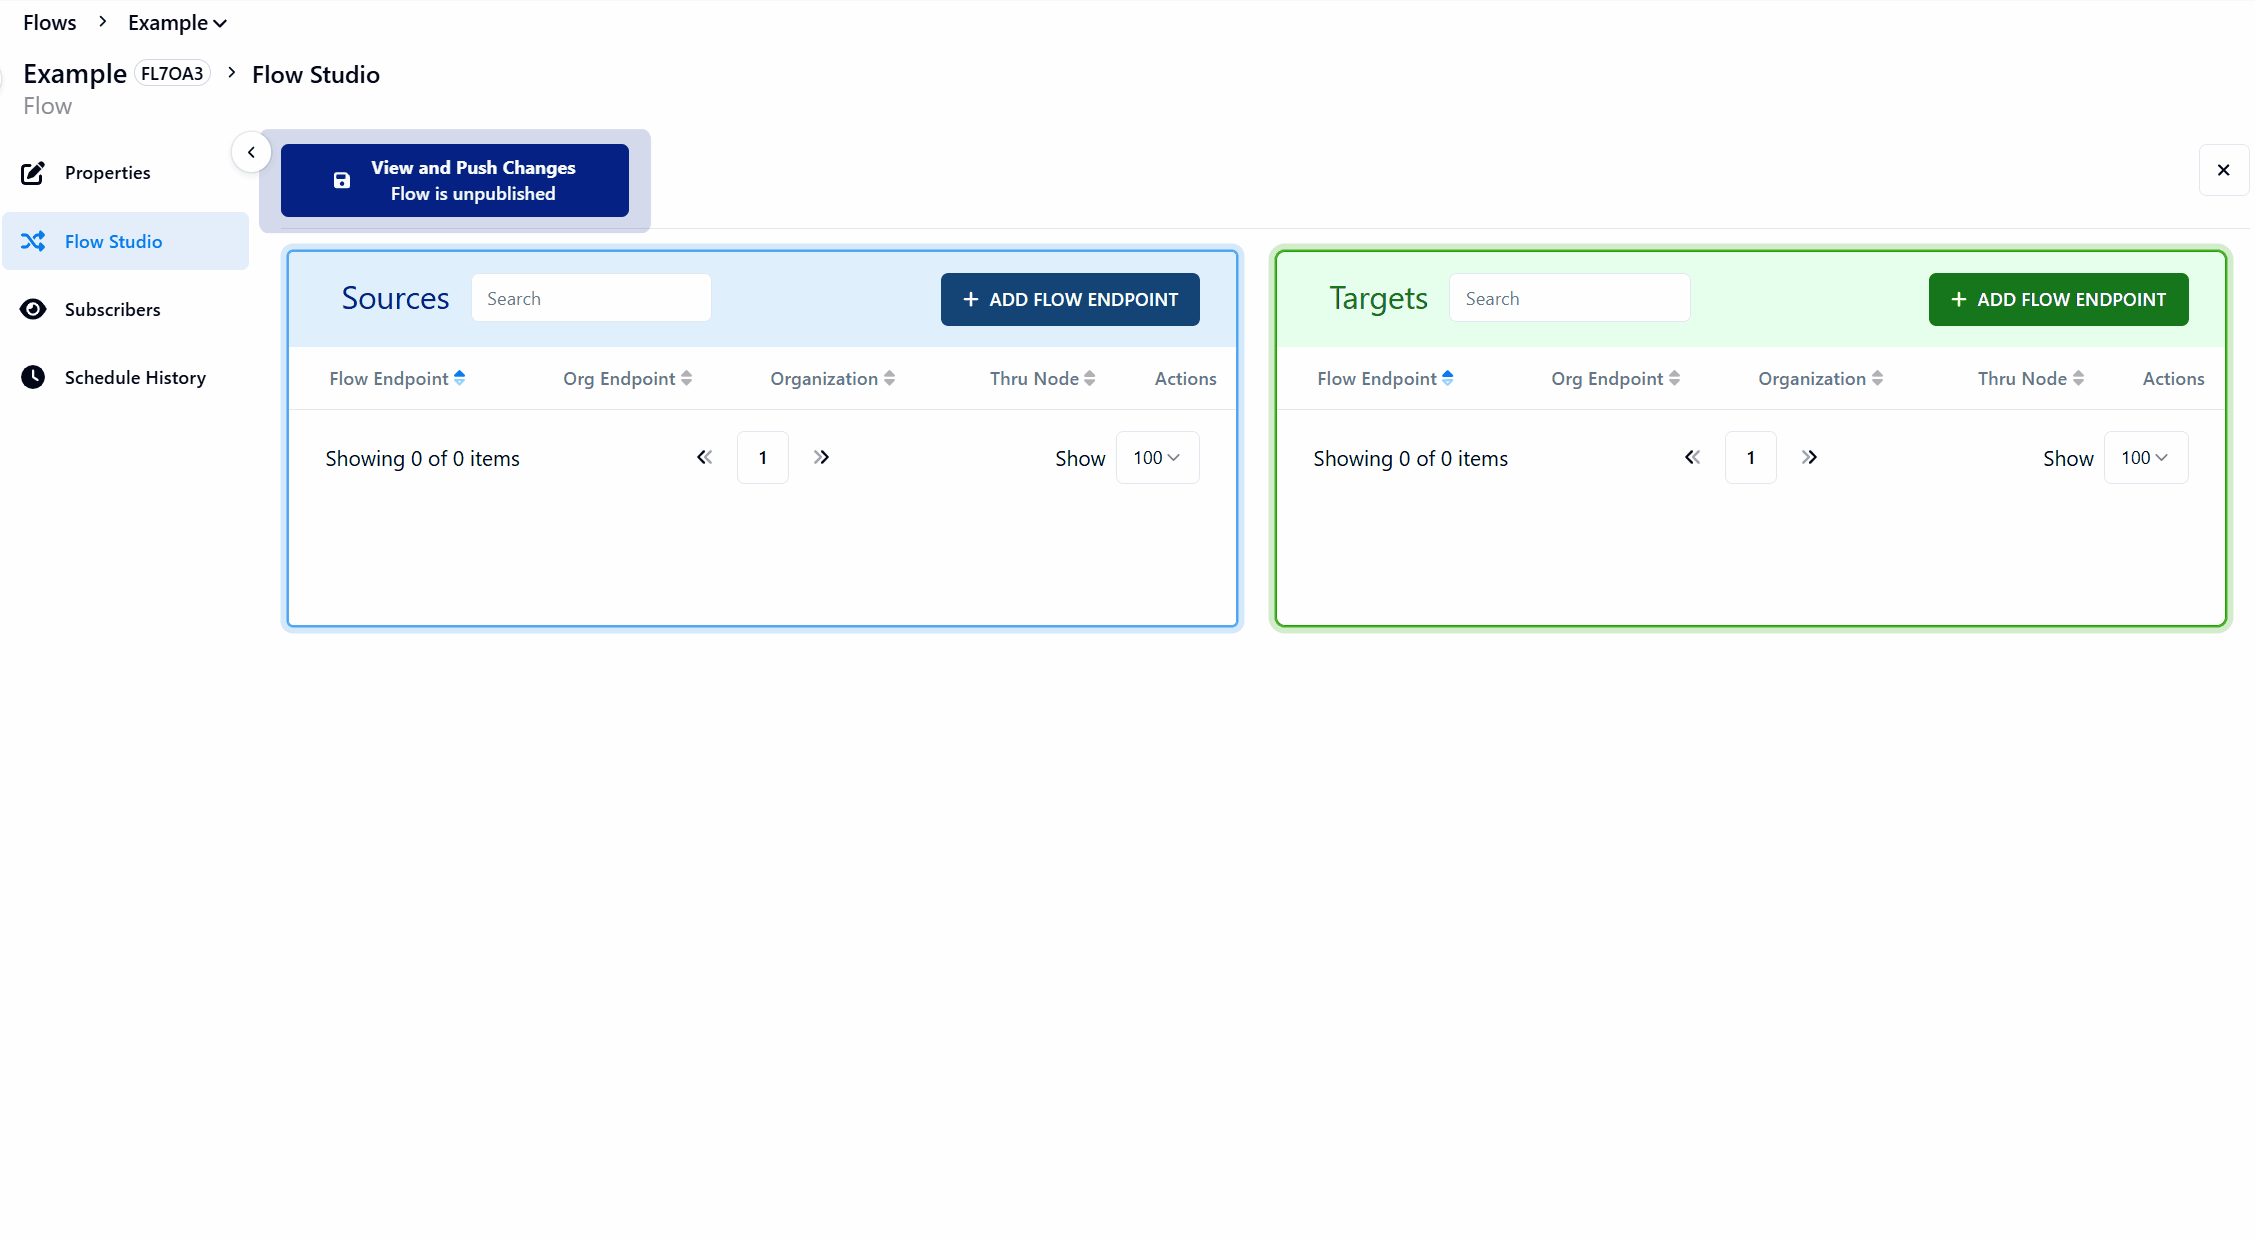
Task: Click the green Add Flow Endpoint button
Action: (x=2057, y=299)
